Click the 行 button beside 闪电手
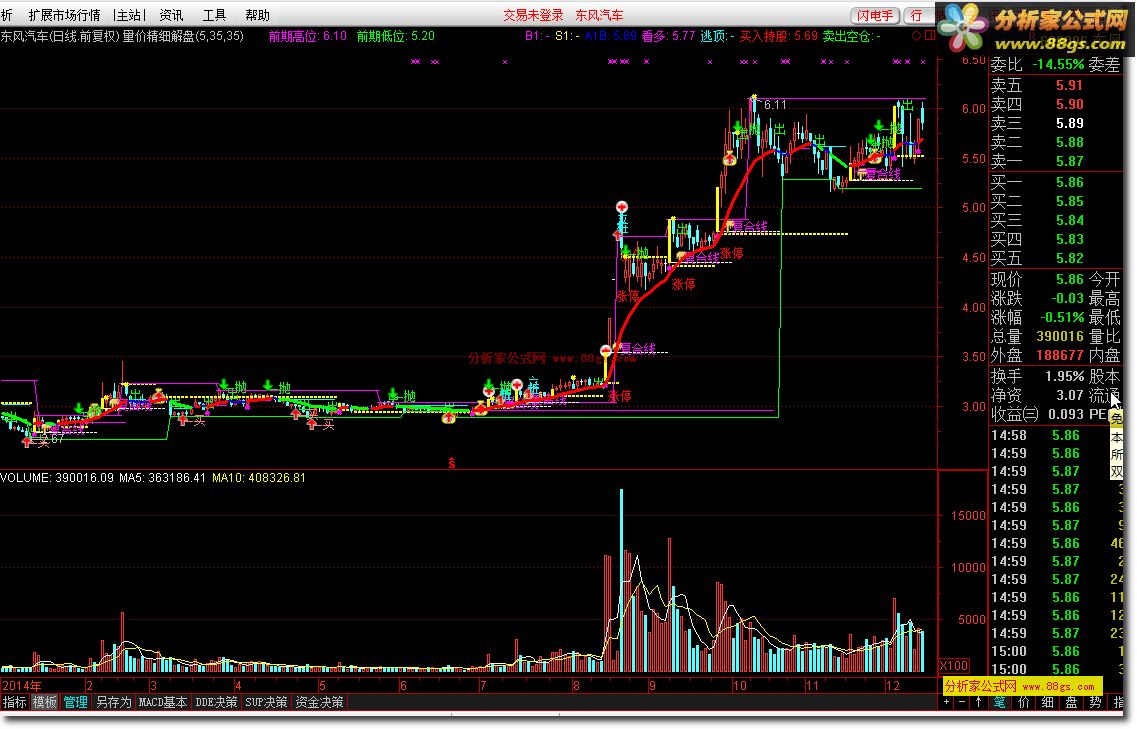 917,15
